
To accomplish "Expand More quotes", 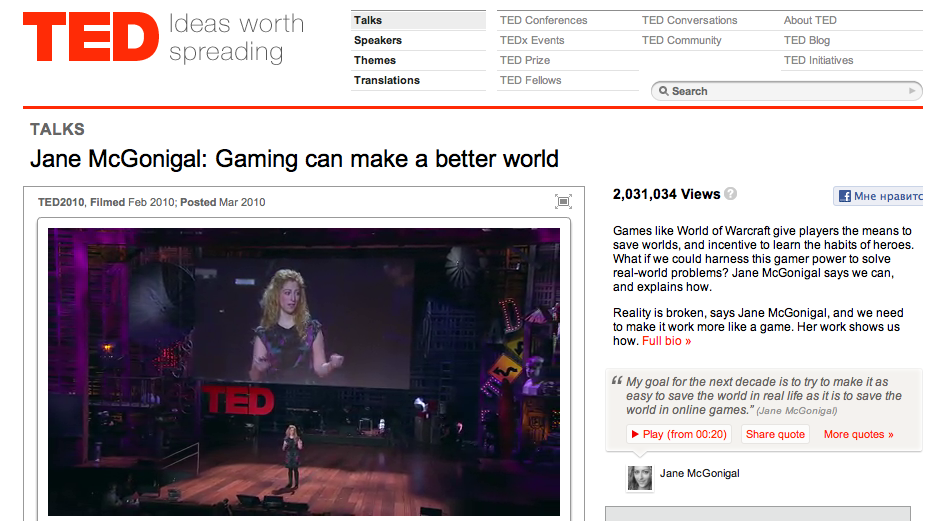I will click(858, 434).
